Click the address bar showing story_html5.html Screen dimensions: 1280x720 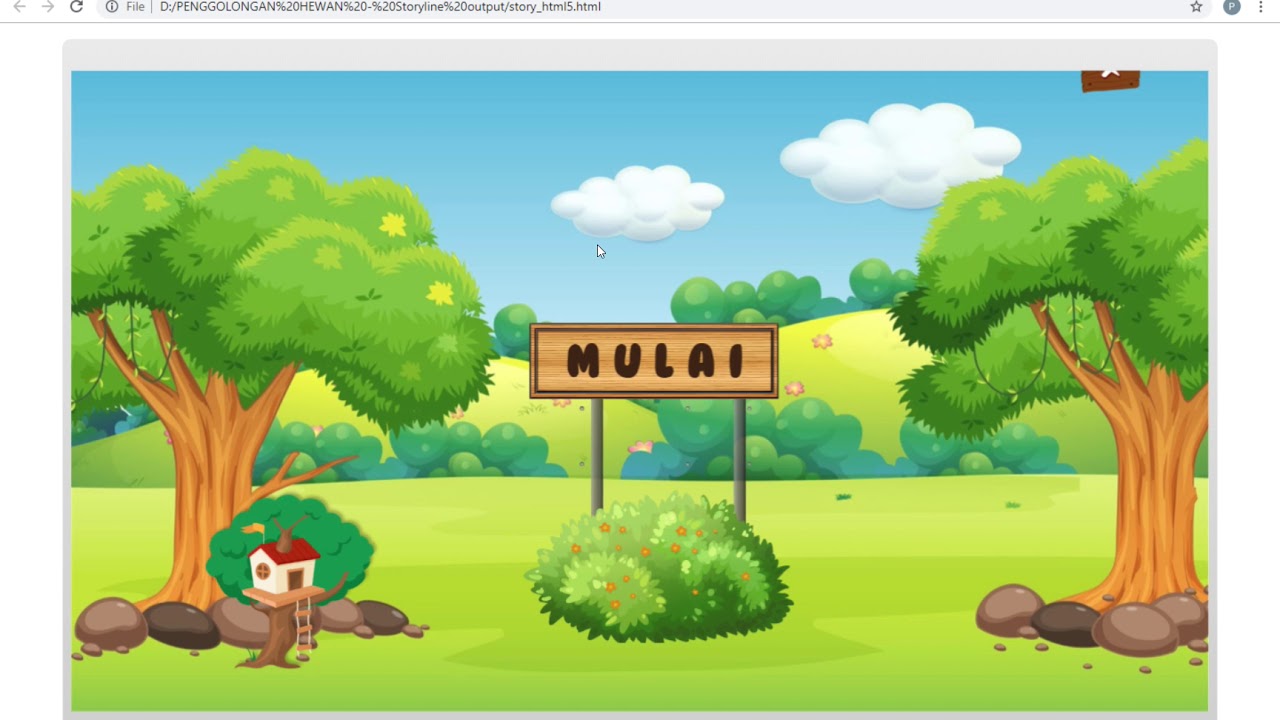click(x=380, y=7)
